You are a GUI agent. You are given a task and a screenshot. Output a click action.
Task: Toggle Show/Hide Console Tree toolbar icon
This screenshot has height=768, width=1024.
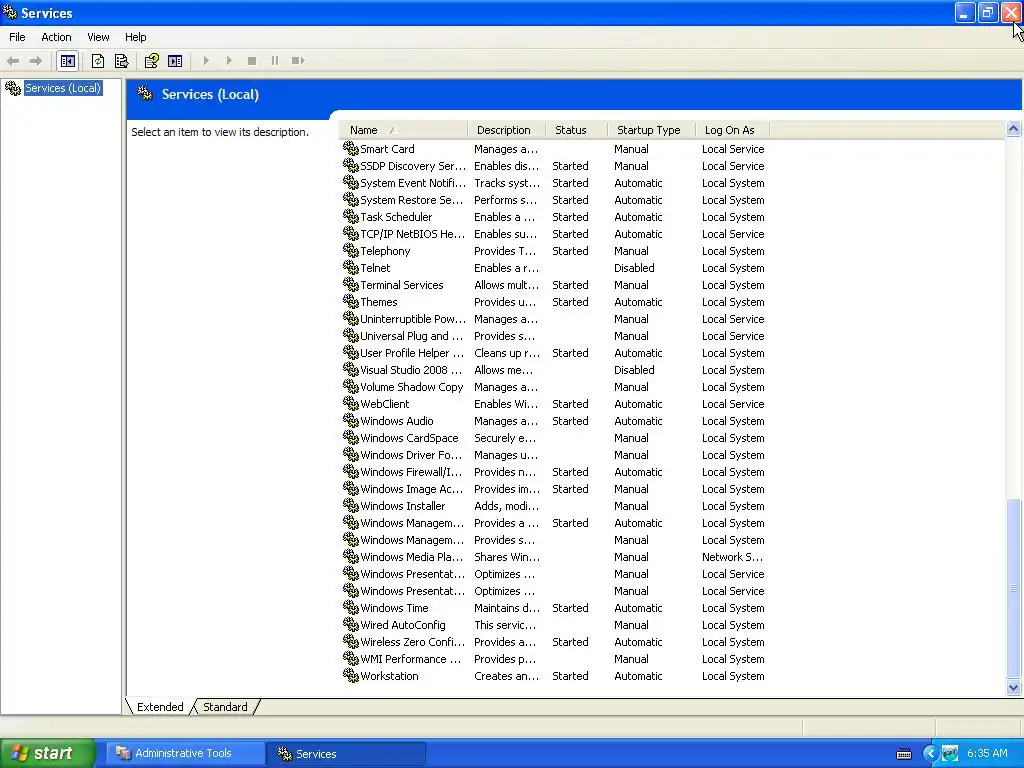[x=68, y=61]
